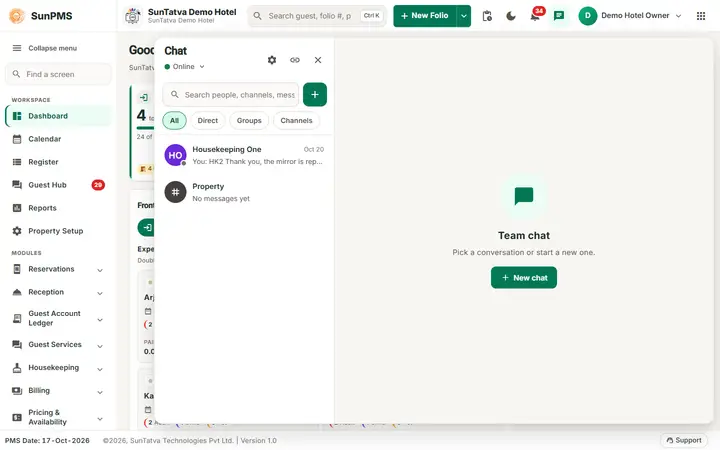720x450 pixels.
Task: Open notifications bell icon
Action: [x=535, y=16]
